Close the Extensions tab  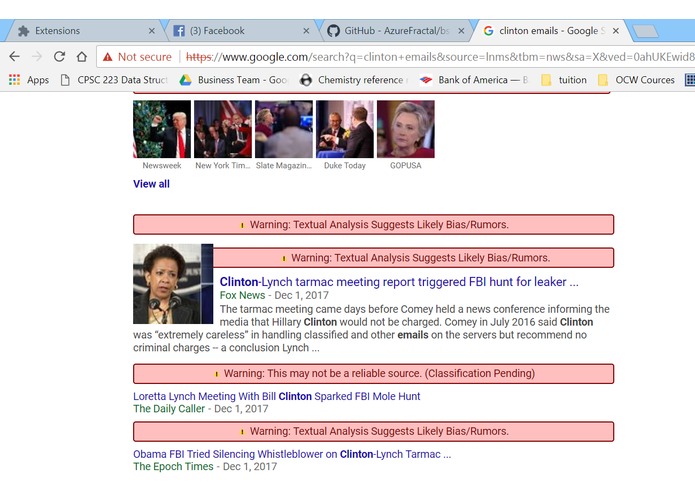[152, 31]
